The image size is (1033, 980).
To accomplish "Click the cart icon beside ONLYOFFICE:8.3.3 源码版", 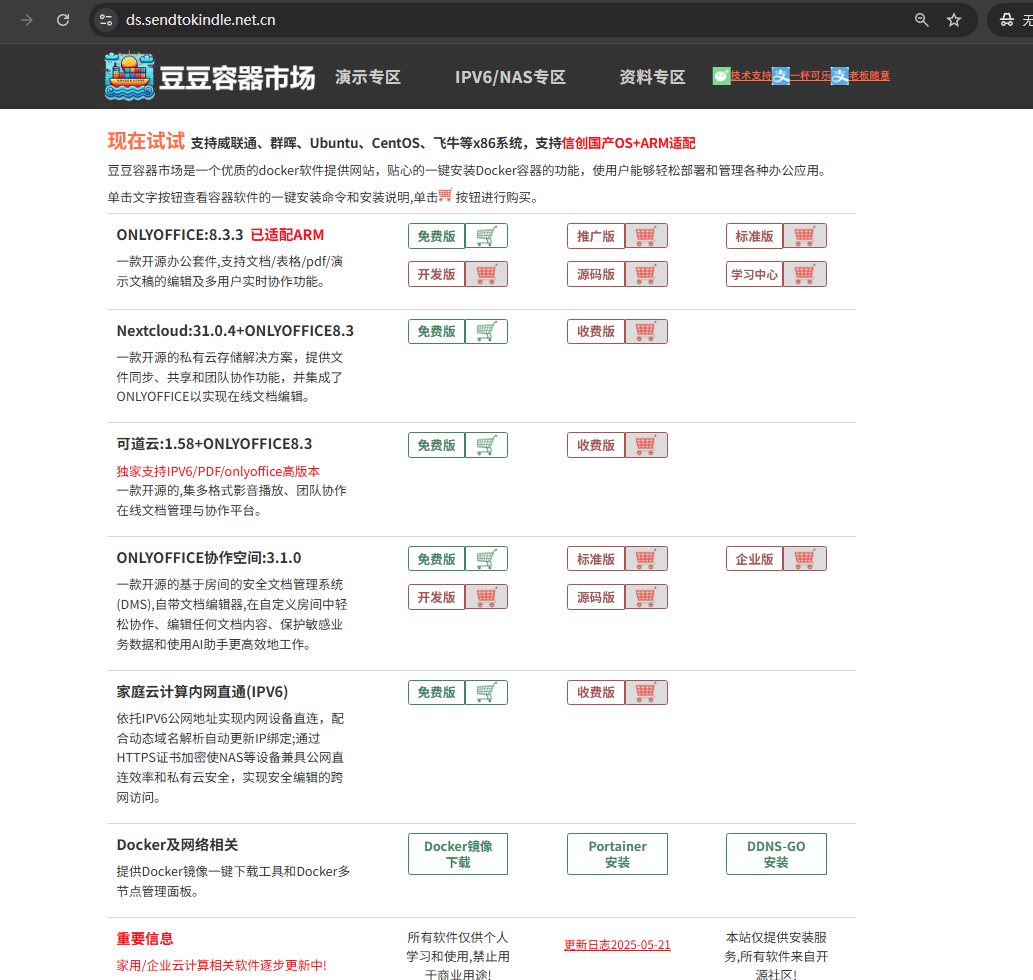I will point(646,274).
